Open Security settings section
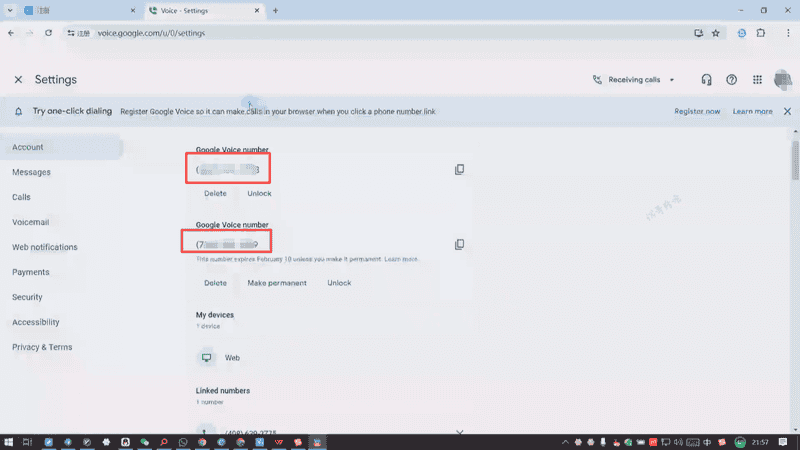This screenshot has height=450, width=800. click(x=28, y=297)
